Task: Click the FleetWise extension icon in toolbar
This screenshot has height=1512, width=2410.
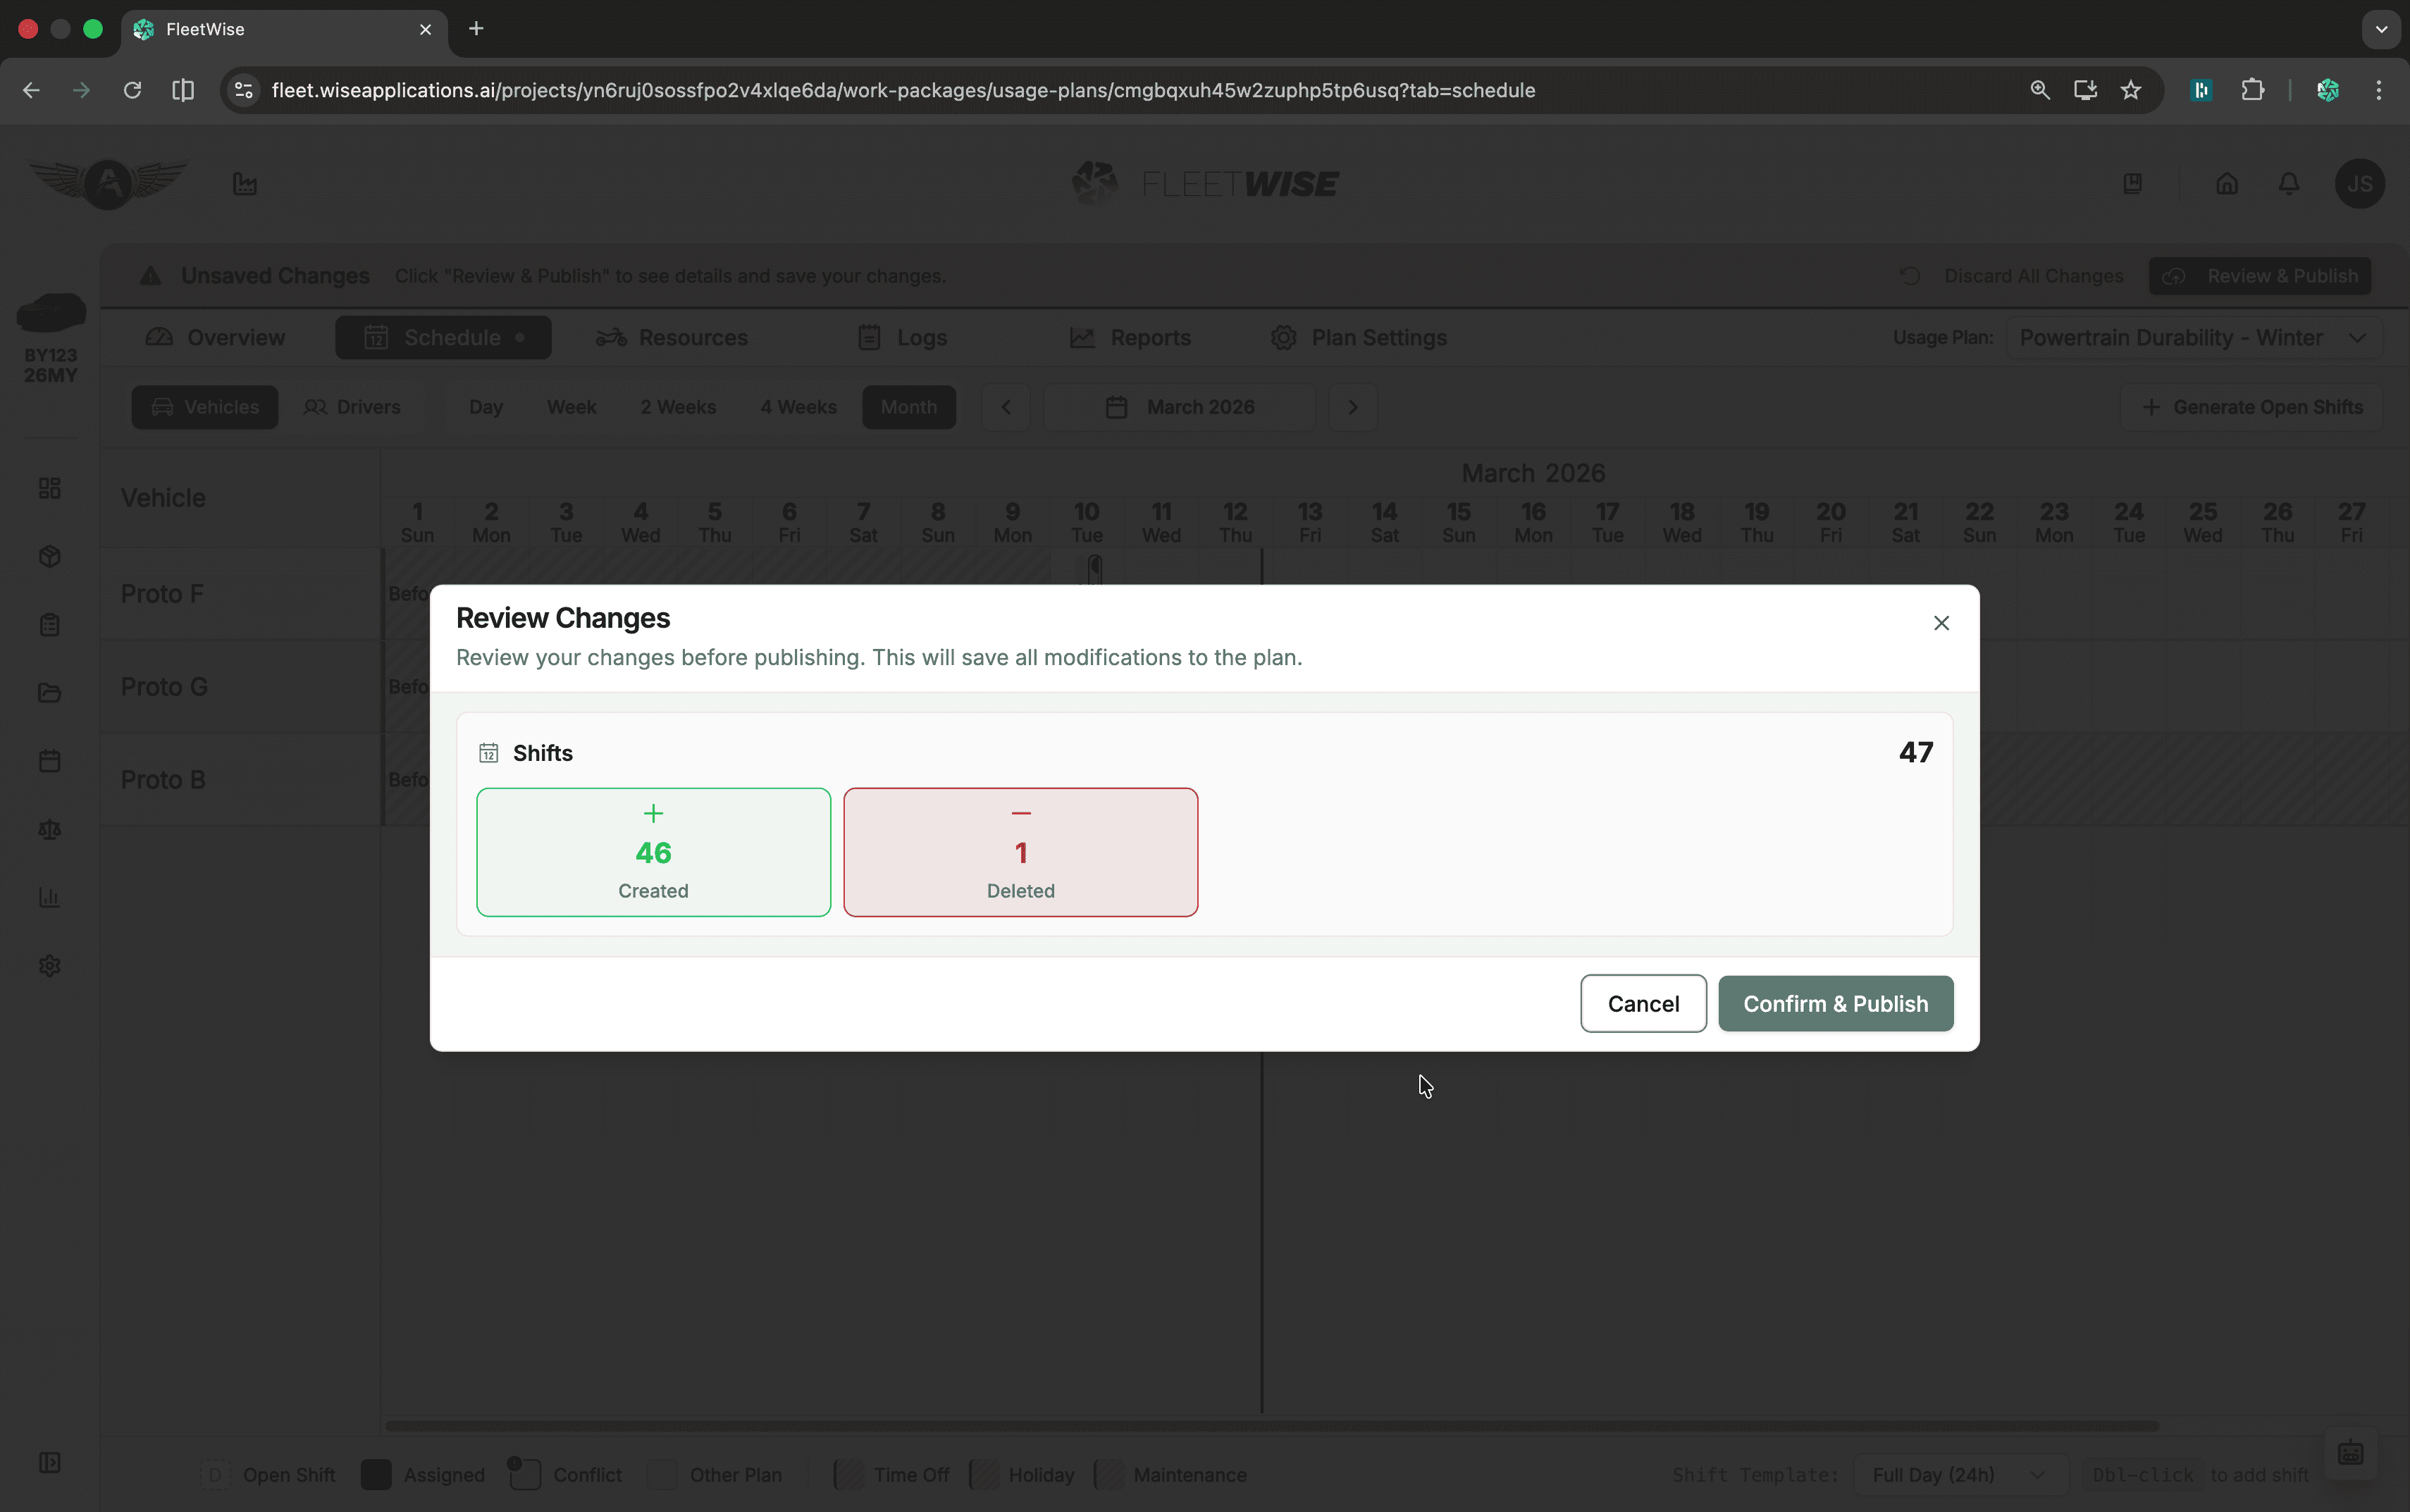Action: [2327, 90]
